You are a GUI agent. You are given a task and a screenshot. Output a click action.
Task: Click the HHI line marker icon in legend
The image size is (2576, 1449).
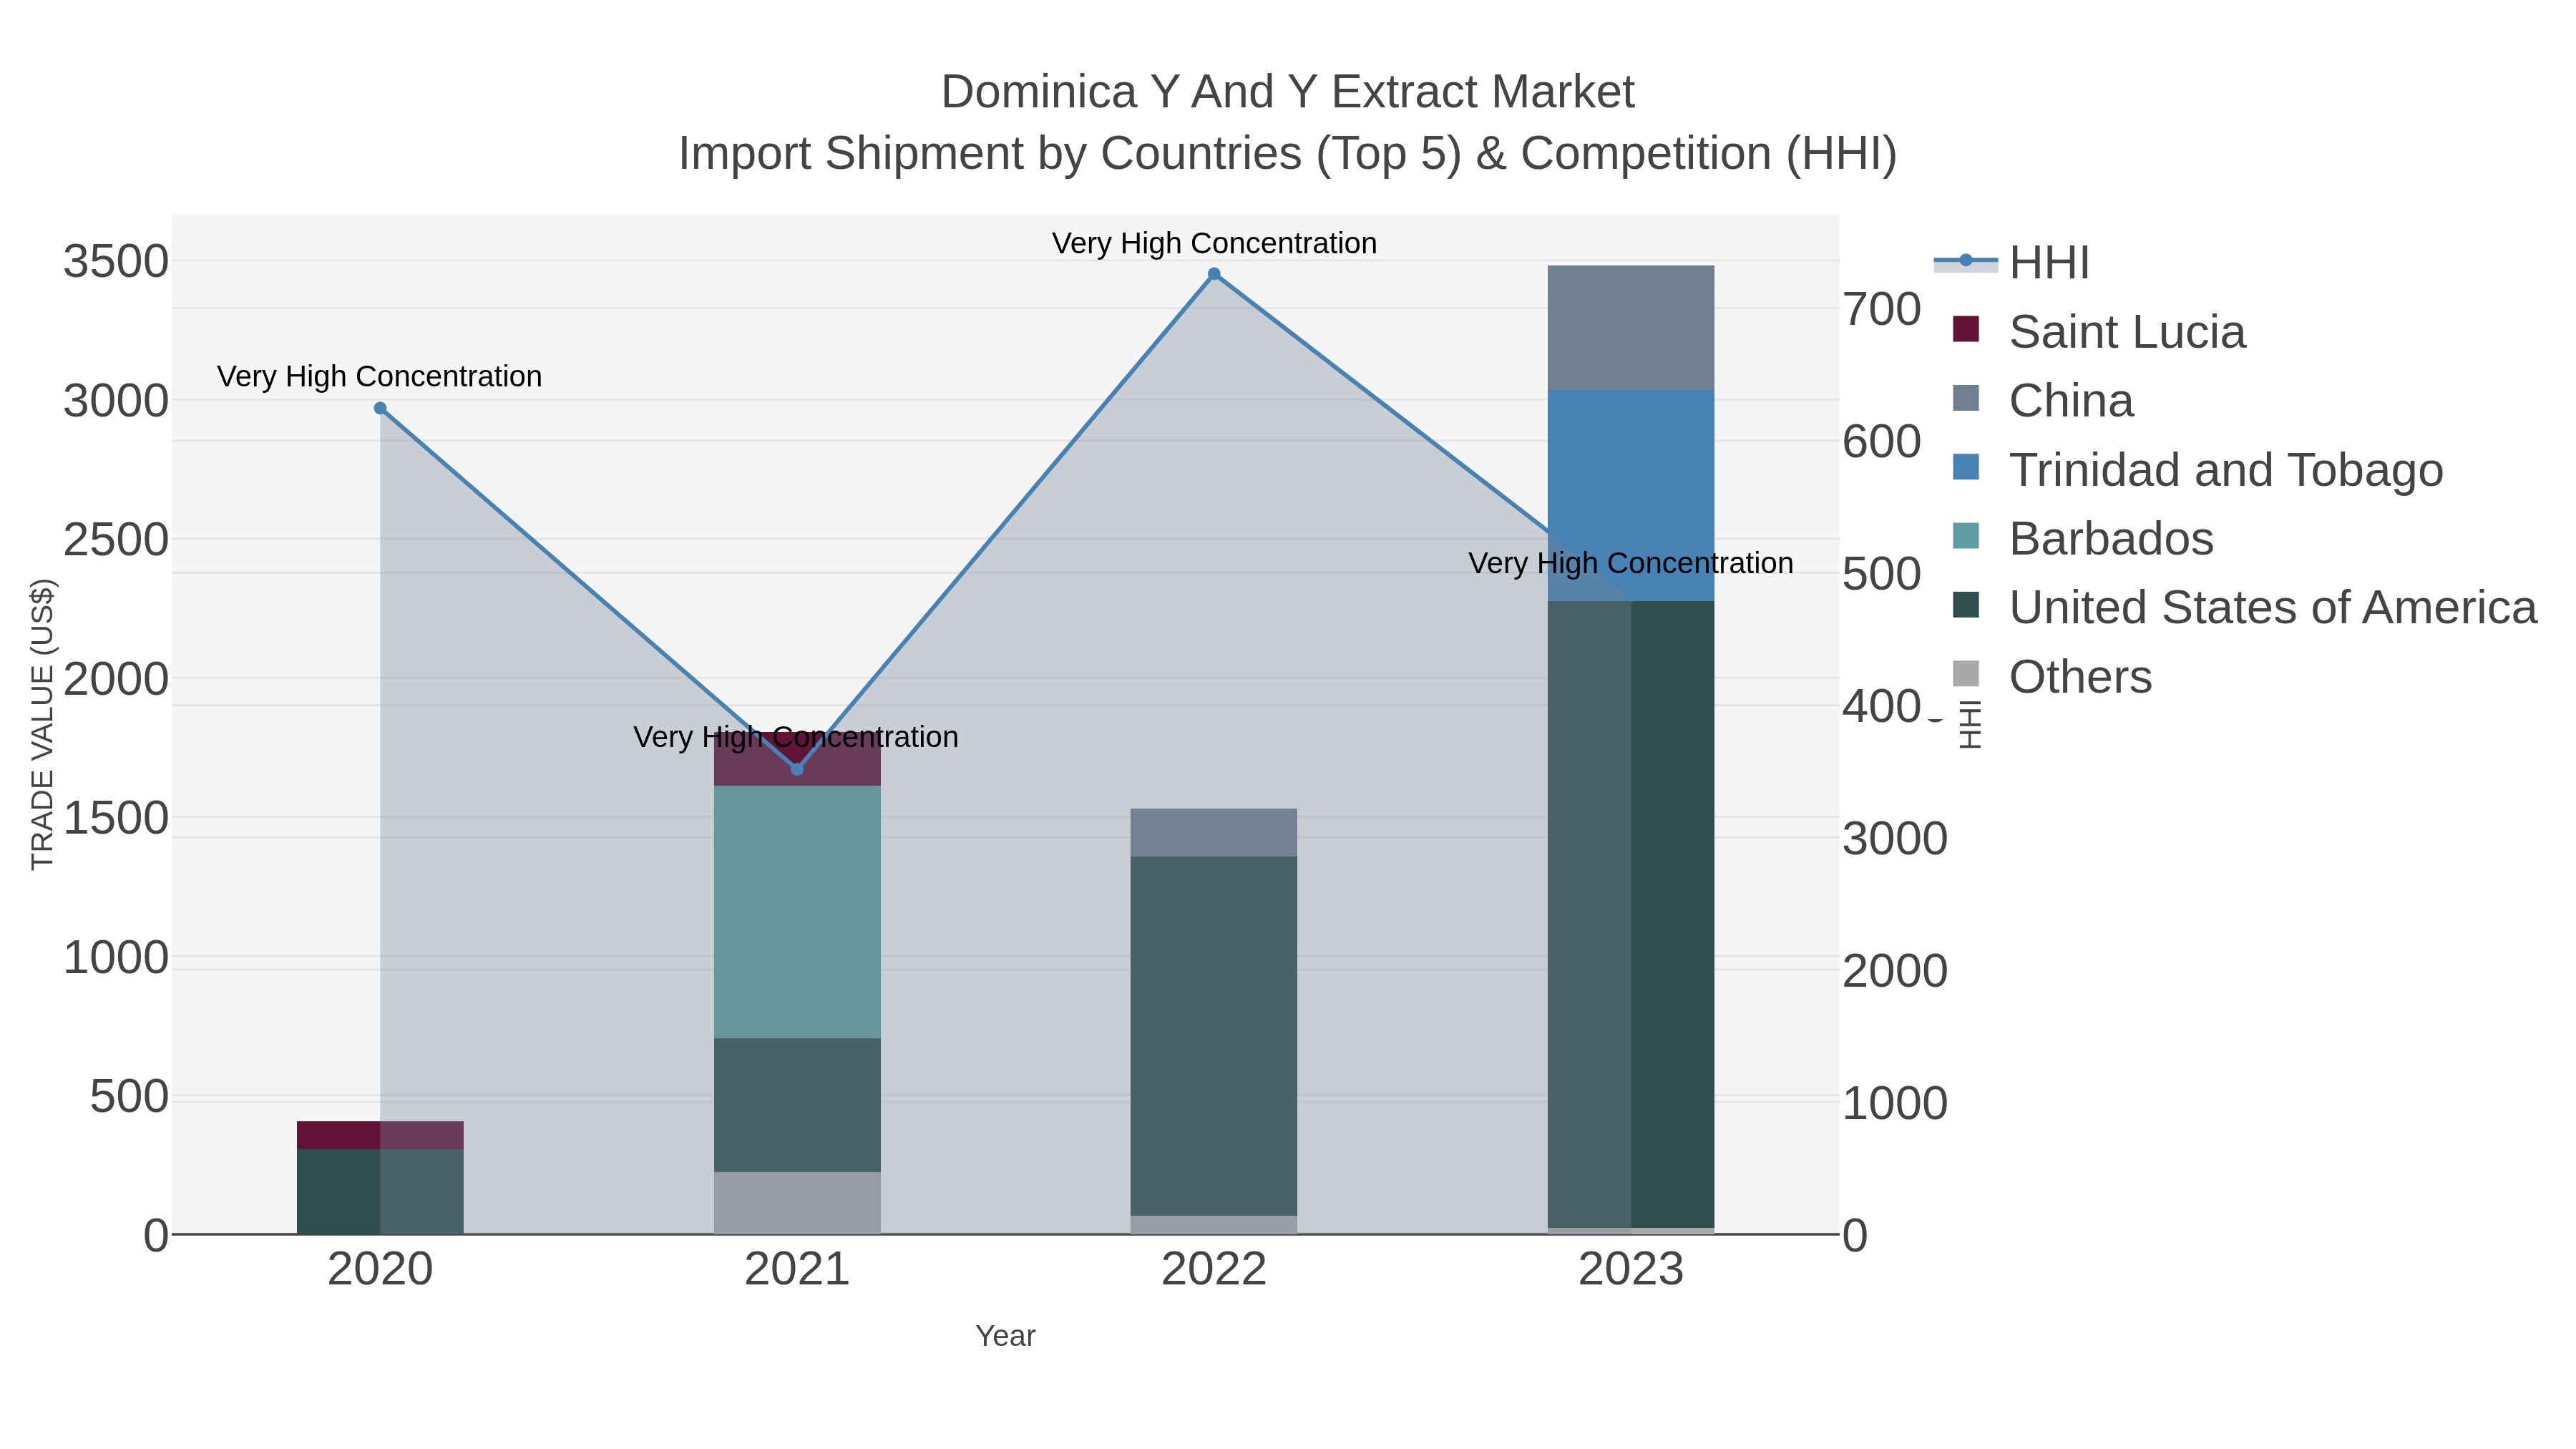point(1966,261)
